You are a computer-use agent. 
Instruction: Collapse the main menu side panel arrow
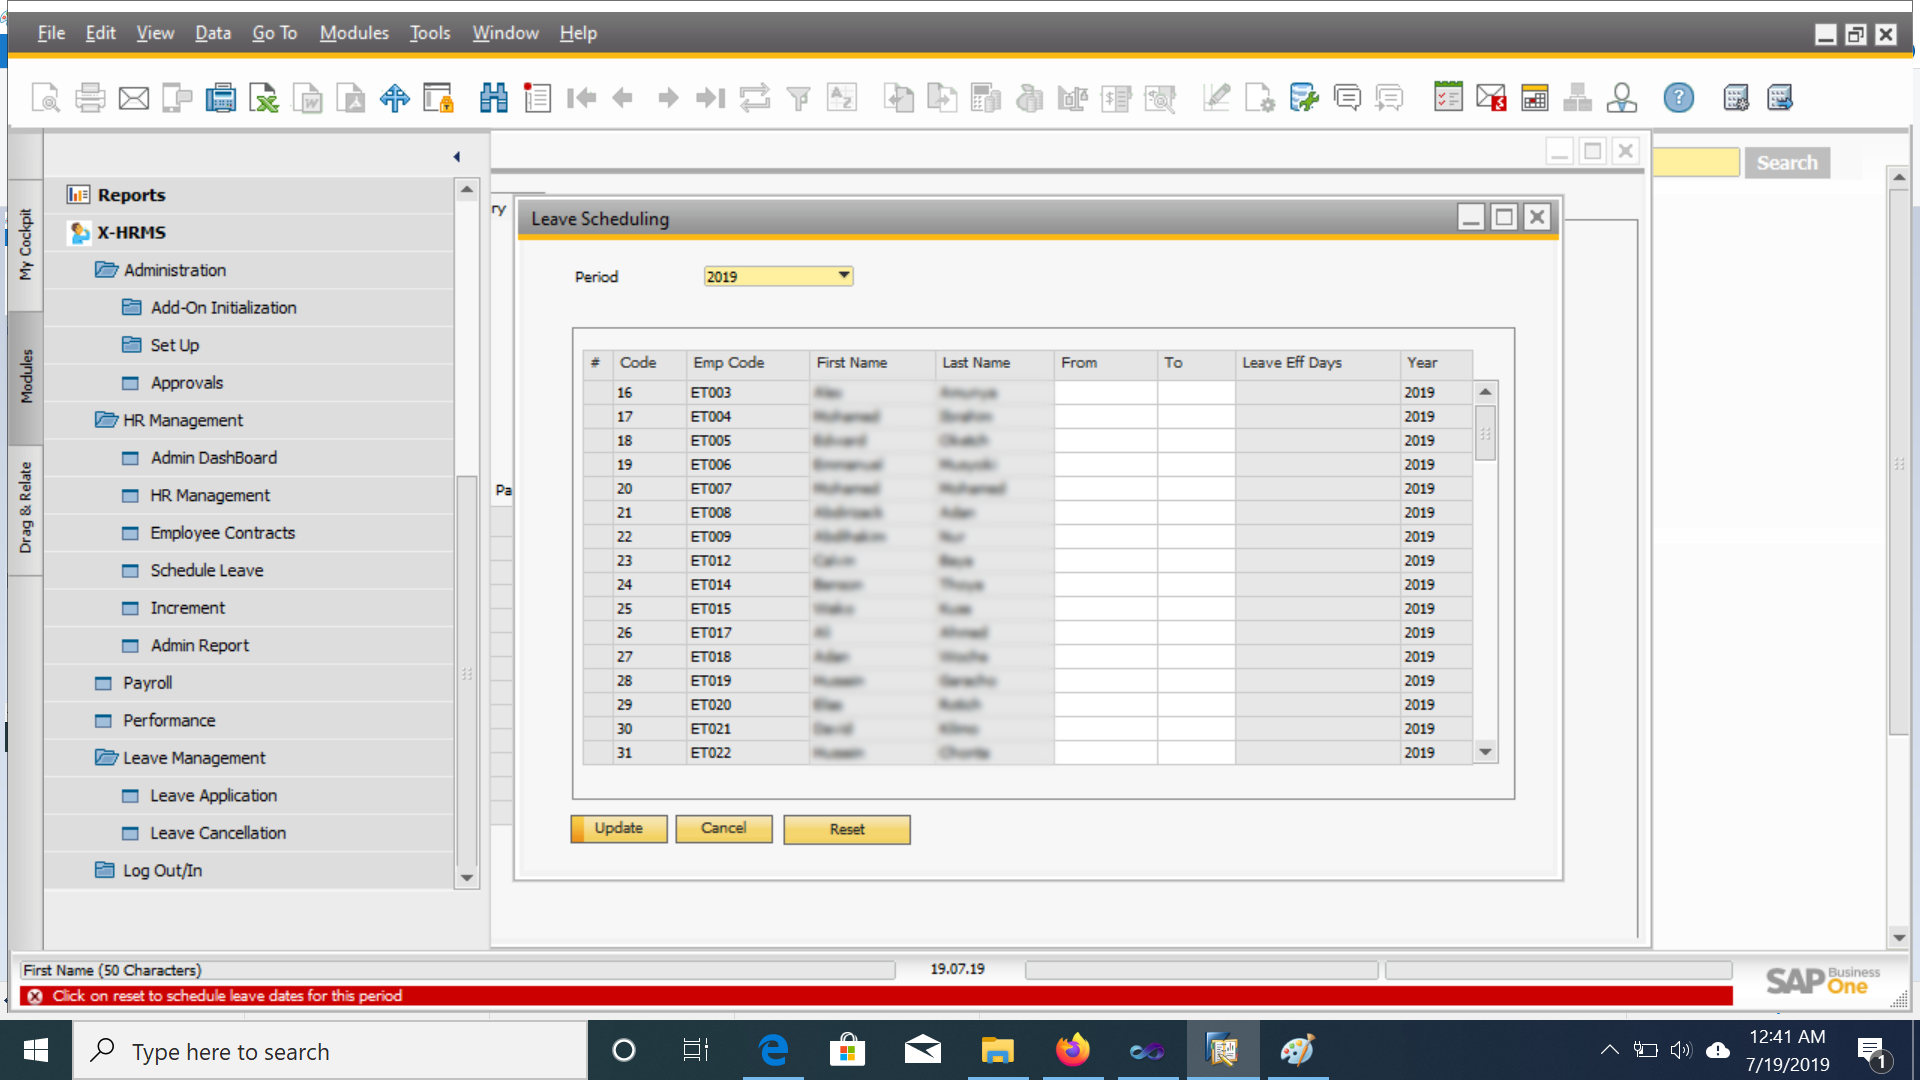(x=457, y=157)
